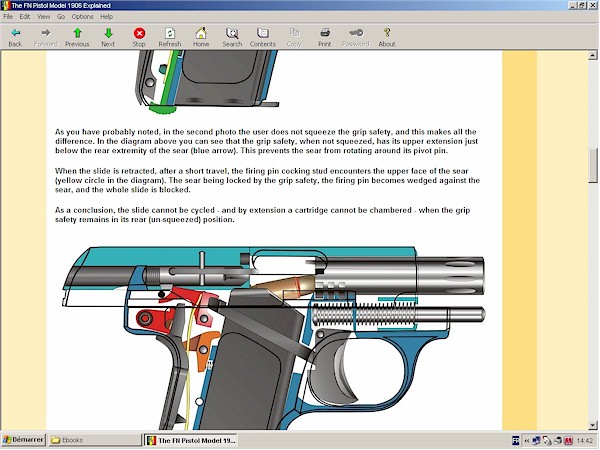The height and width of the screenshot is (450, 600).
Task: Open the Edit menu
Action: 25,17
